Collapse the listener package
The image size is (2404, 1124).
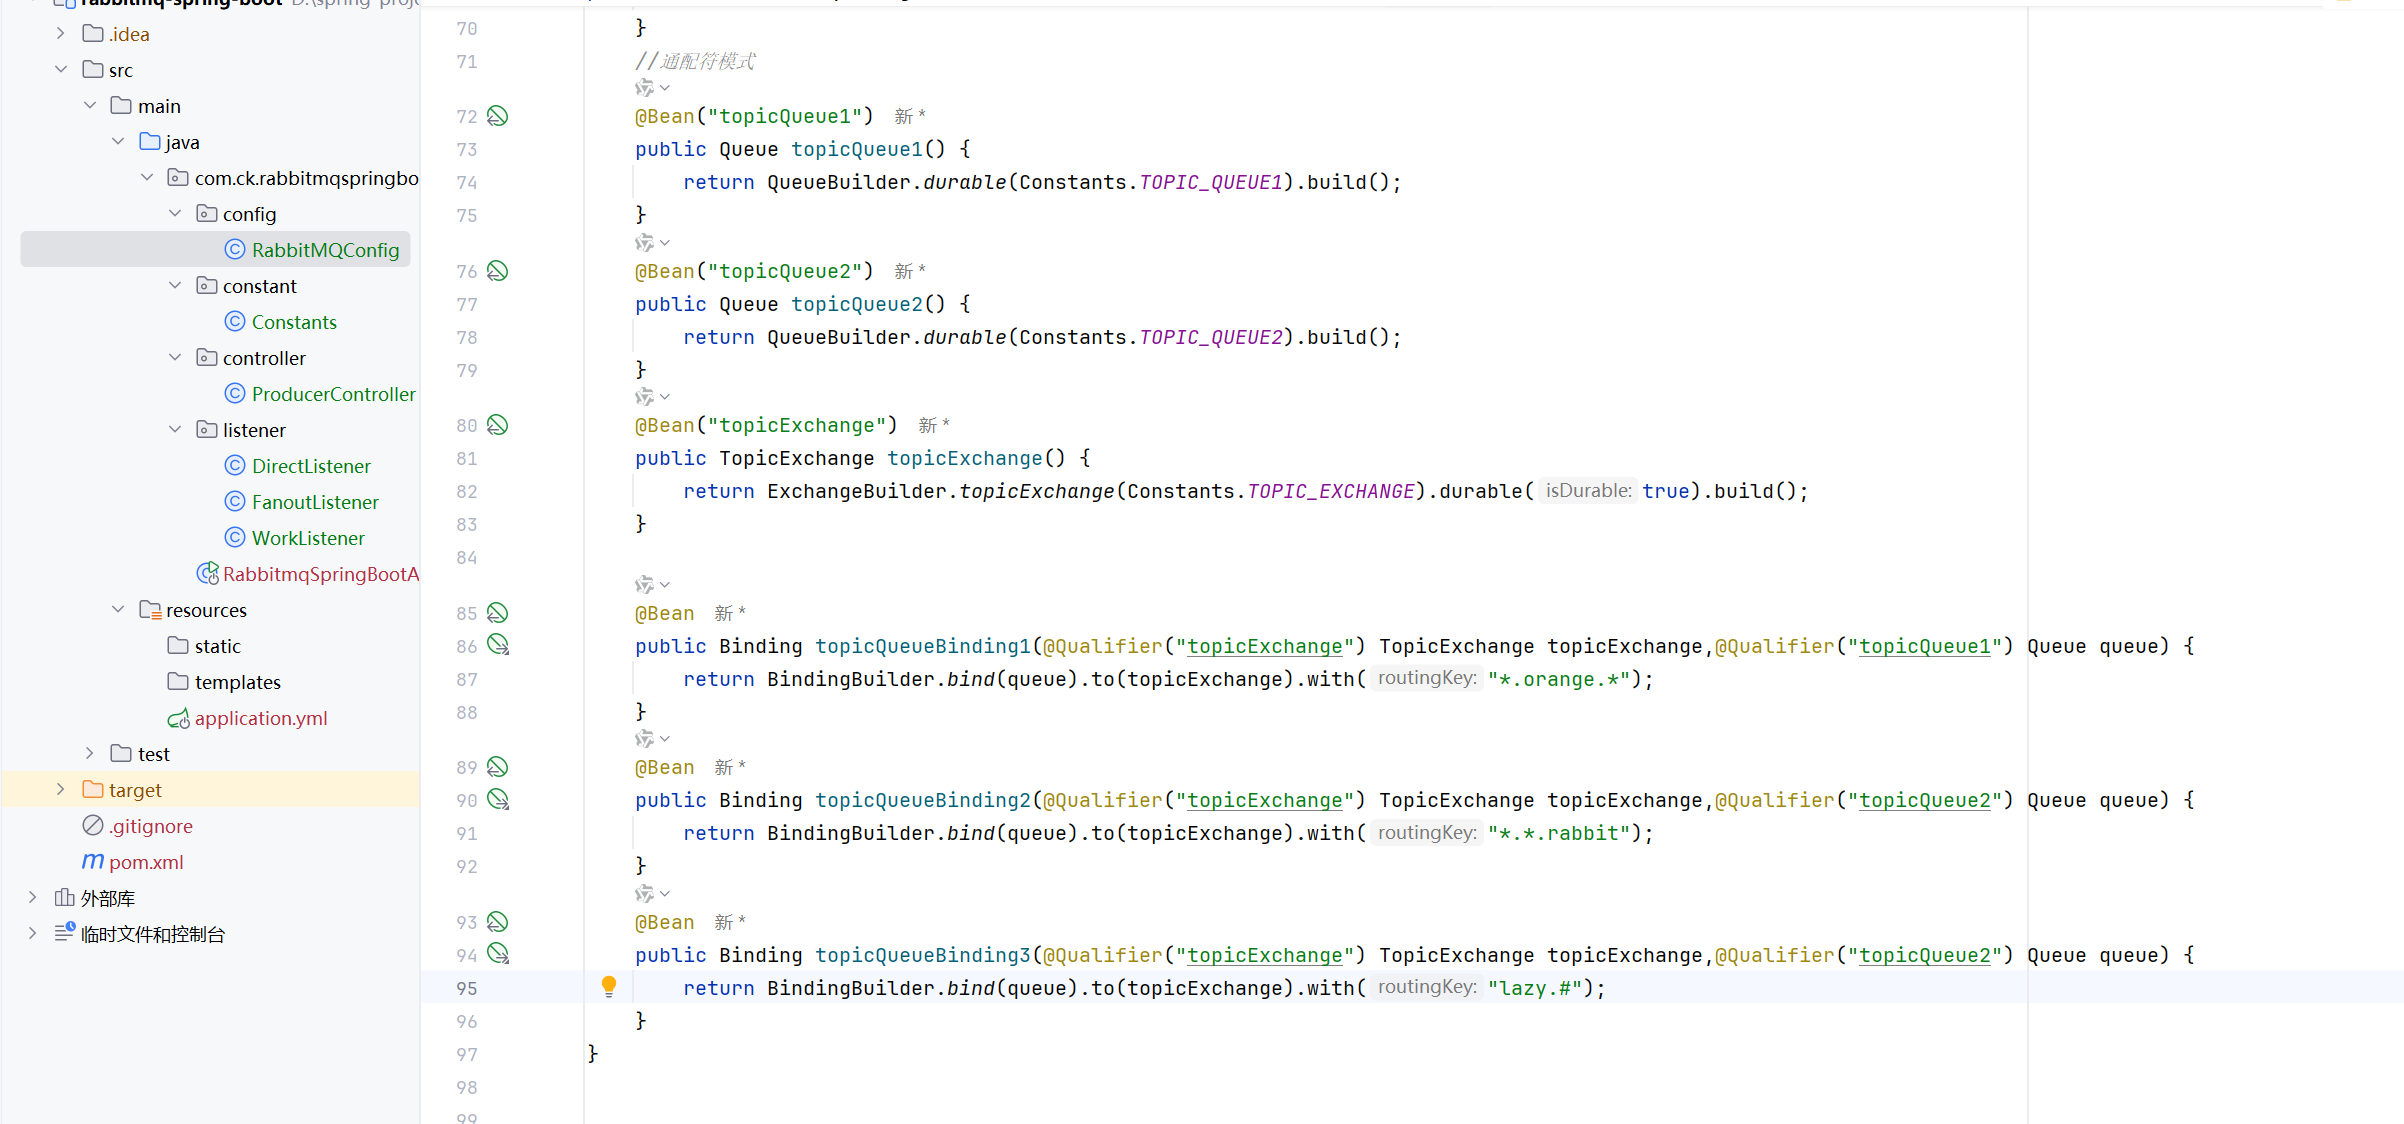[x=175, y=430]
